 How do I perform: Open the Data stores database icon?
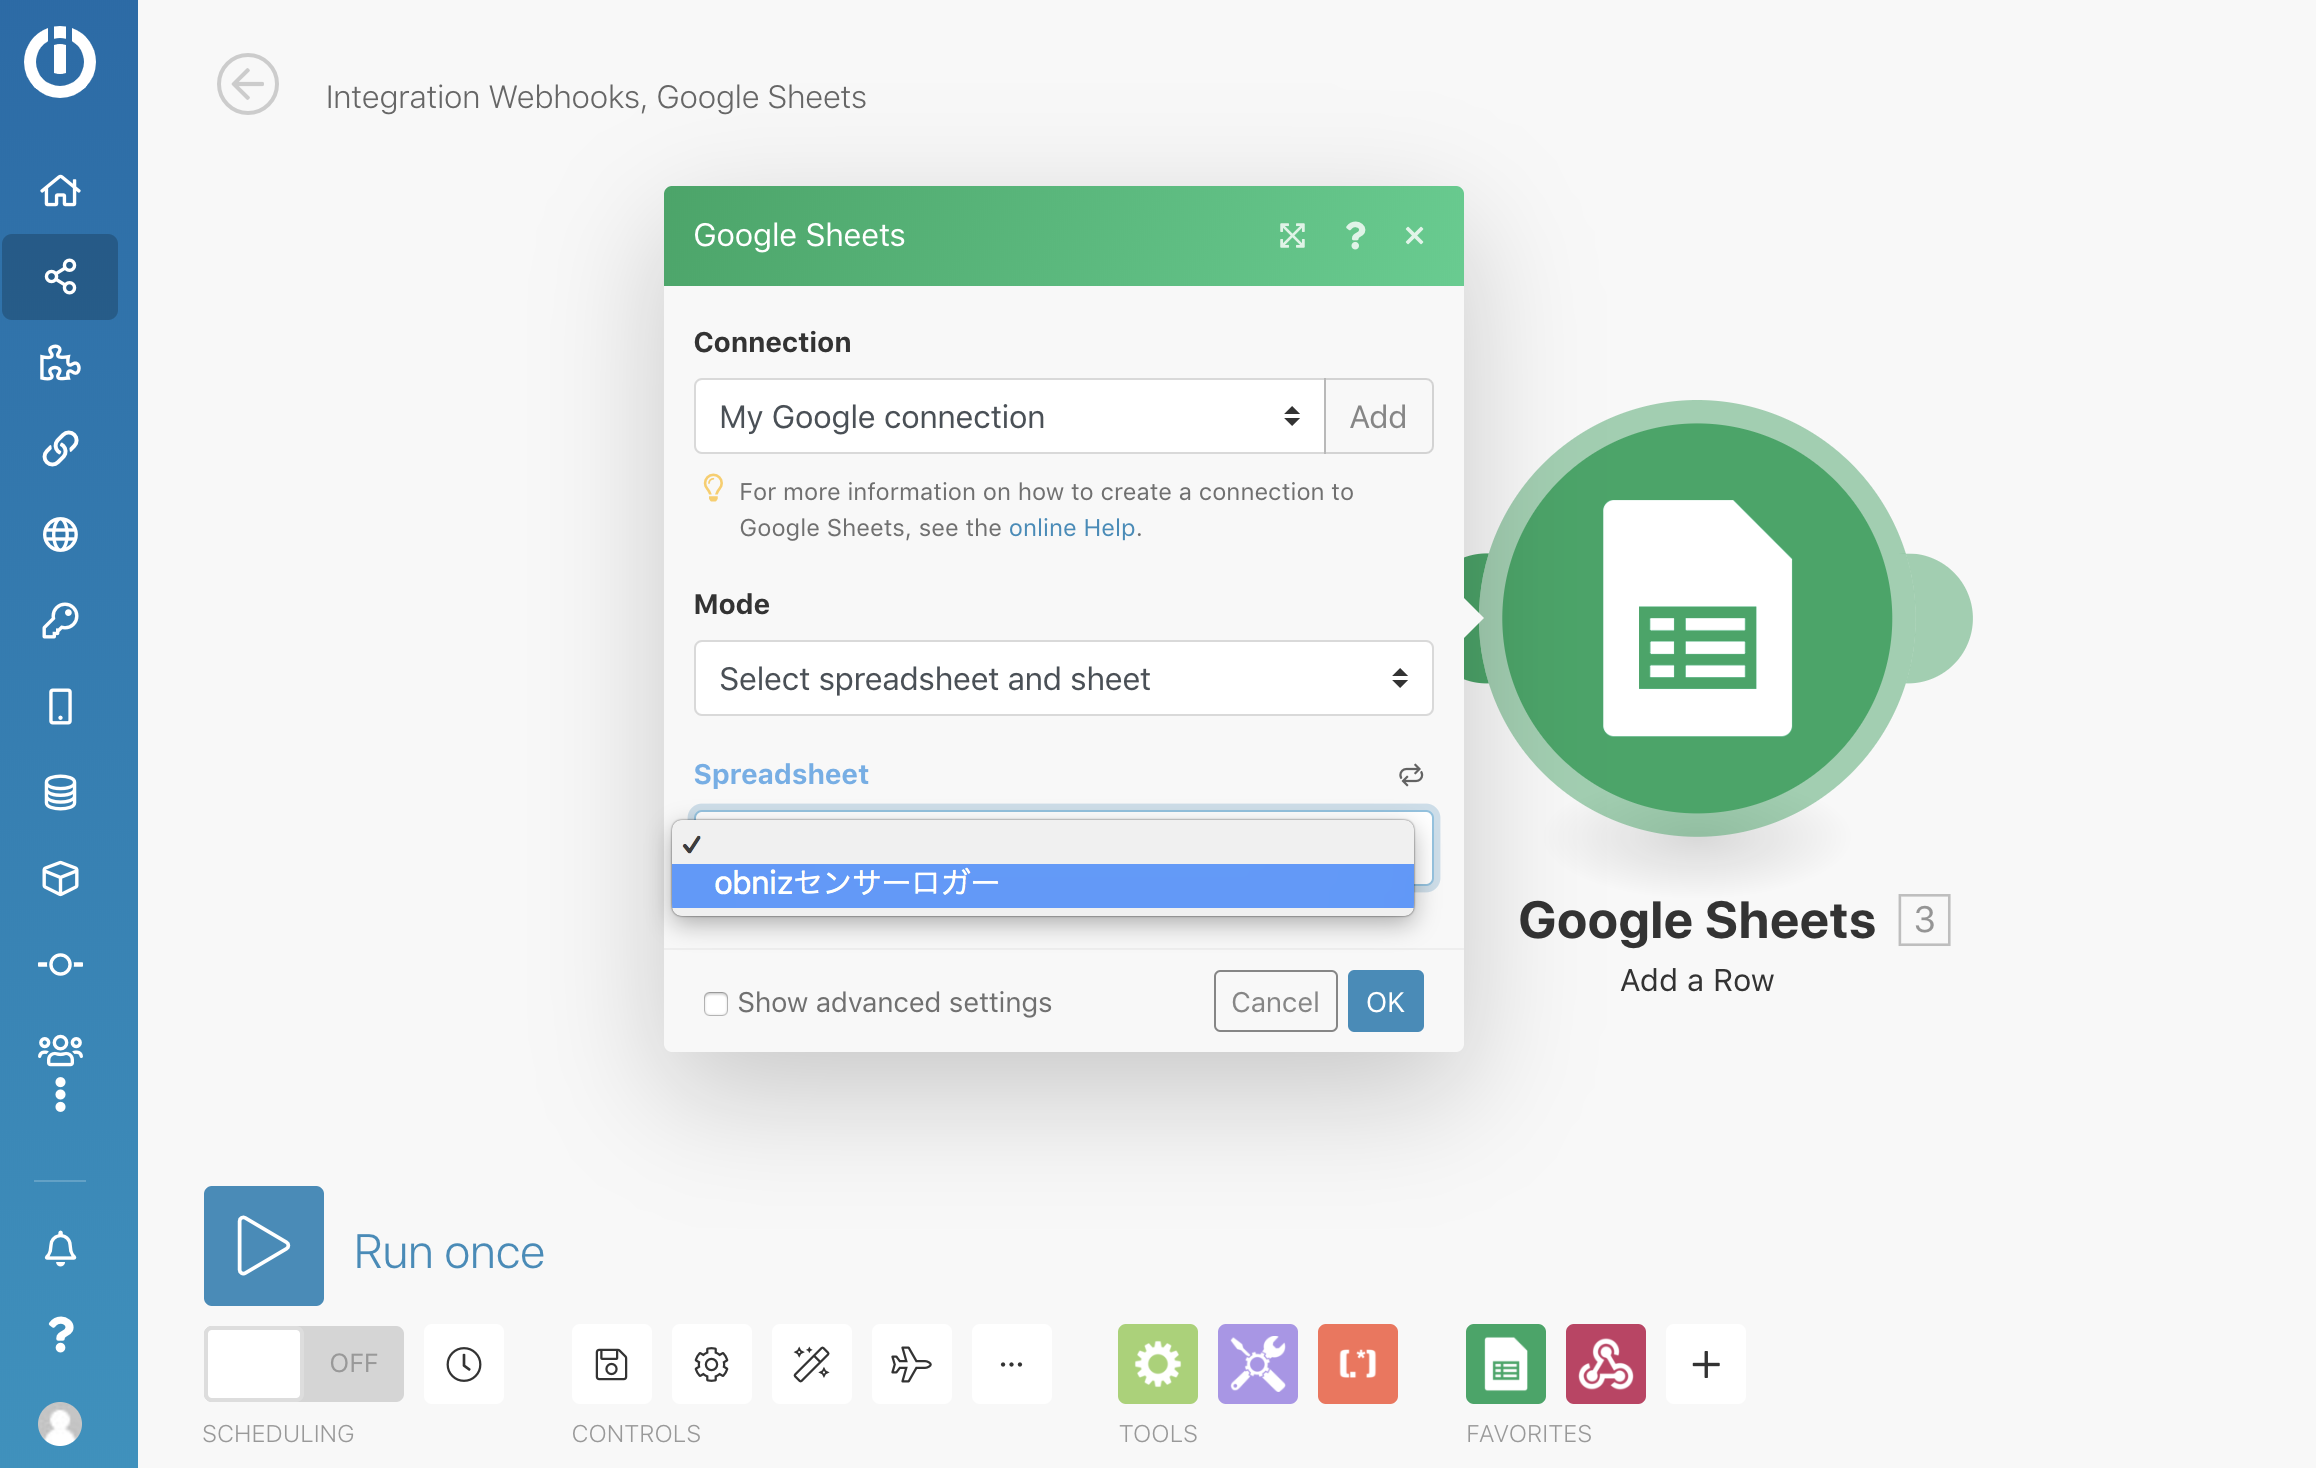[x=60, y=793]
